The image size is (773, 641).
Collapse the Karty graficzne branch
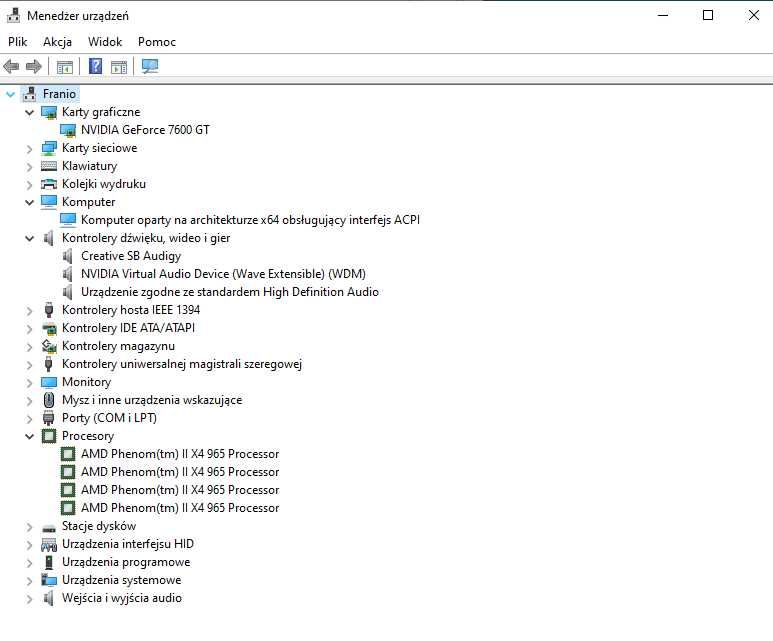coord(30,112)
